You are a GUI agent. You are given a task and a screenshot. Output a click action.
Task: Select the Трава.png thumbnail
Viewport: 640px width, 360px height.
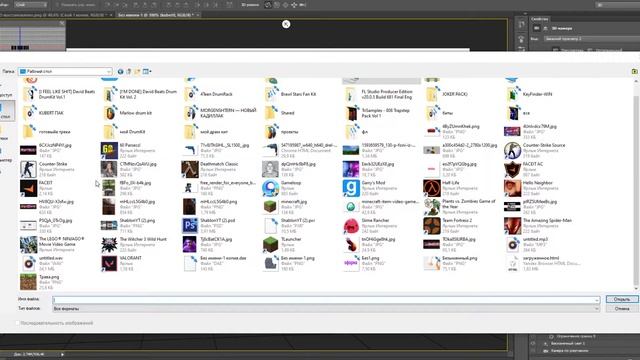(28, 282)
